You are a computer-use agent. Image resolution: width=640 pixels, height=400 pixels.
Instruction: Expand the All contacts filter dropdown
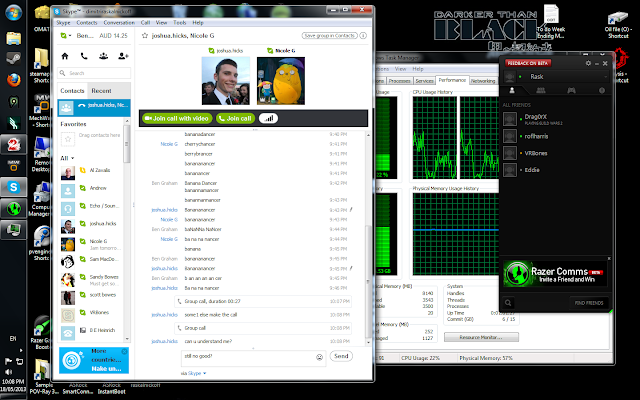click(x=67, y=158)
